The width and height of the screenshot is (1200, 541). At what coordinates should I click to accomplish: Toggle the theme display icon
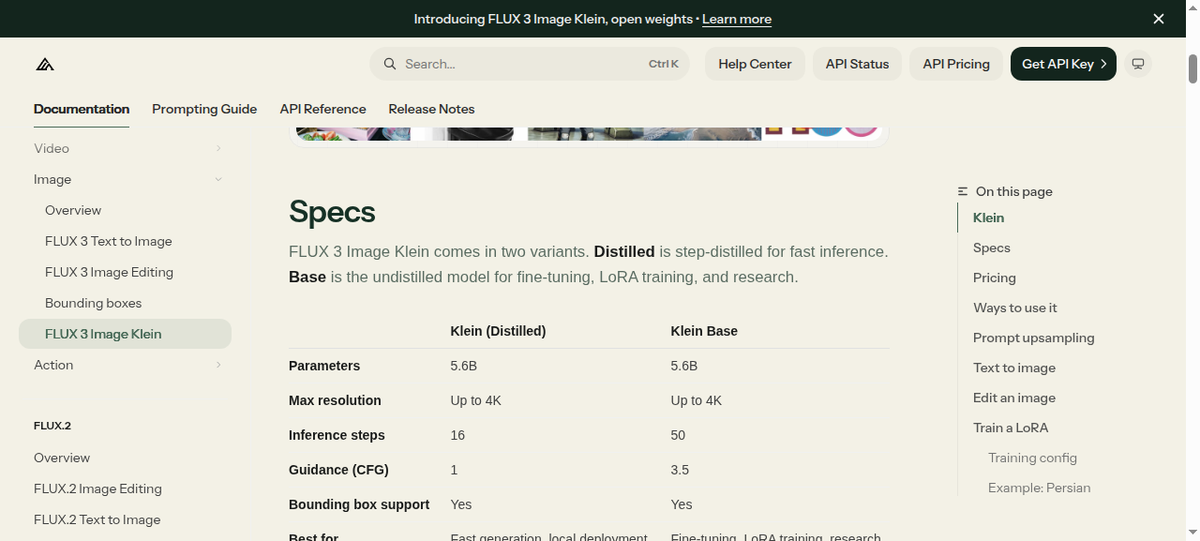1137,64
